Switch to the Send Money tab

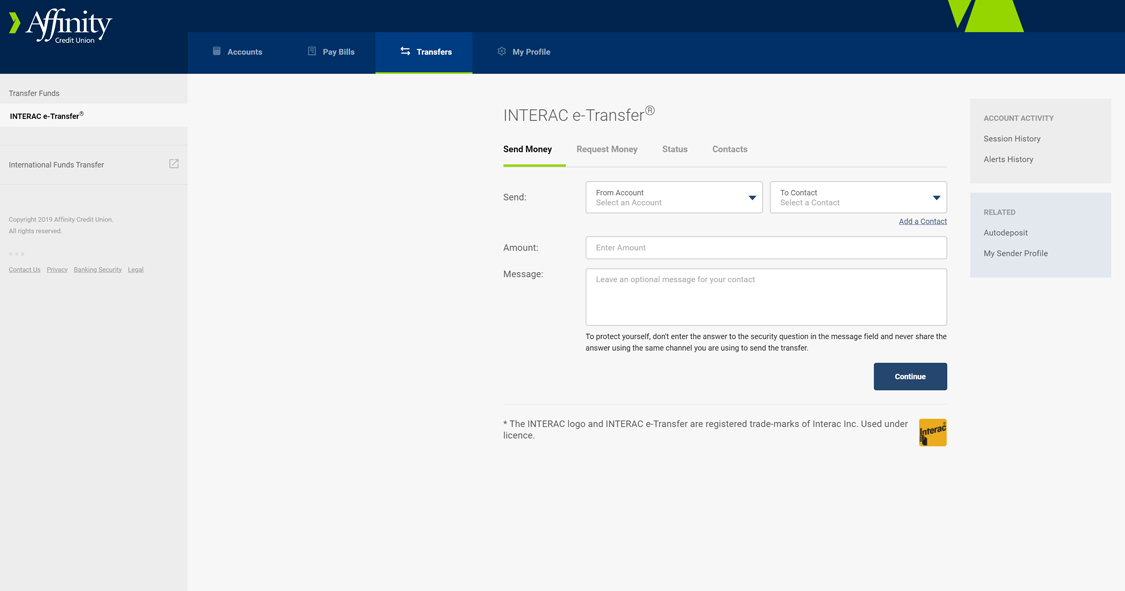coord(527,149)
